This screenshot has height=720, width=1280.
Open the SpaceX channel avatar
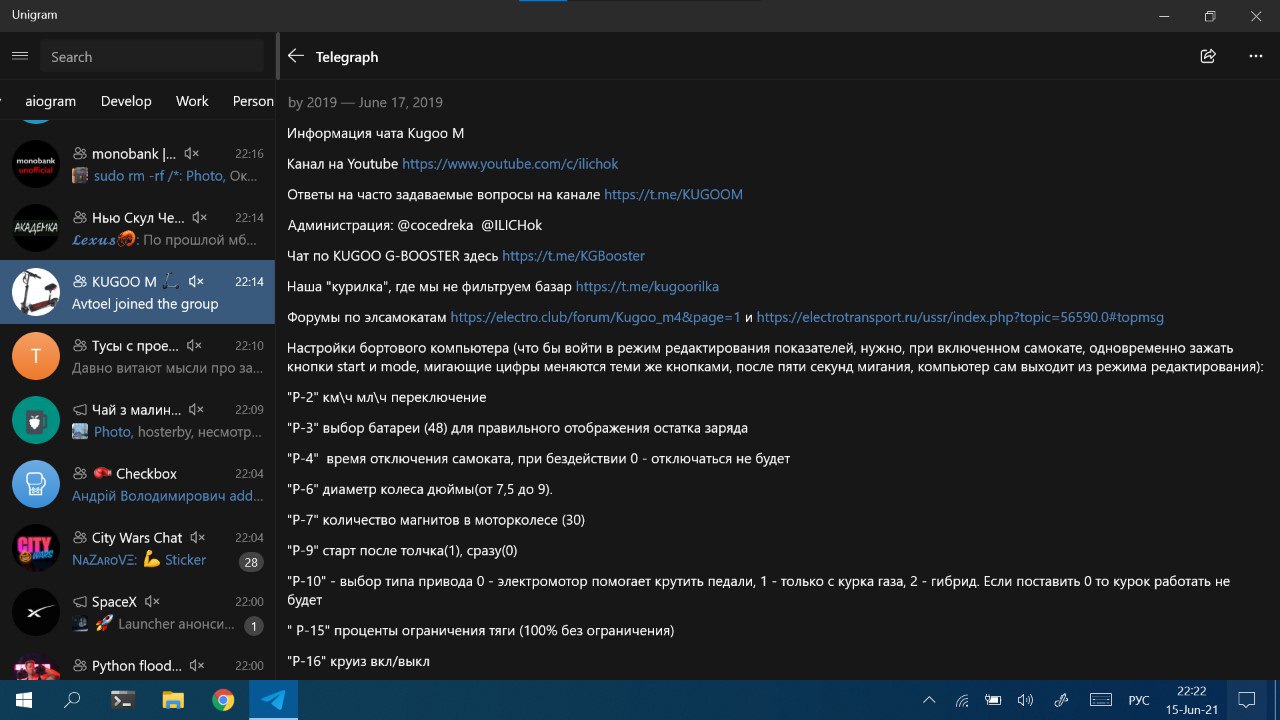36,612
